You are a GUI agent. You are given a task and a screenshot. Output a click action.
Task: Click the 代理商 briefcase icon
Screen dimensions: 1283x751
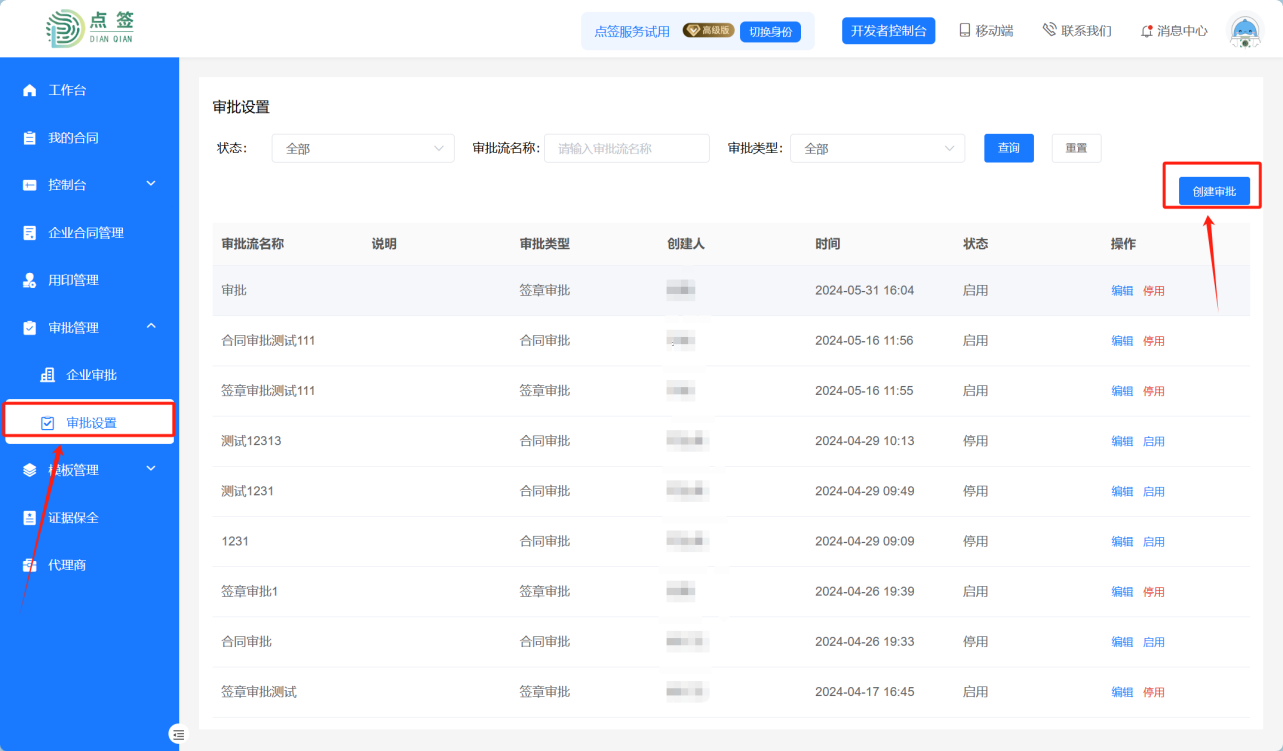click(x=29, y=565)
